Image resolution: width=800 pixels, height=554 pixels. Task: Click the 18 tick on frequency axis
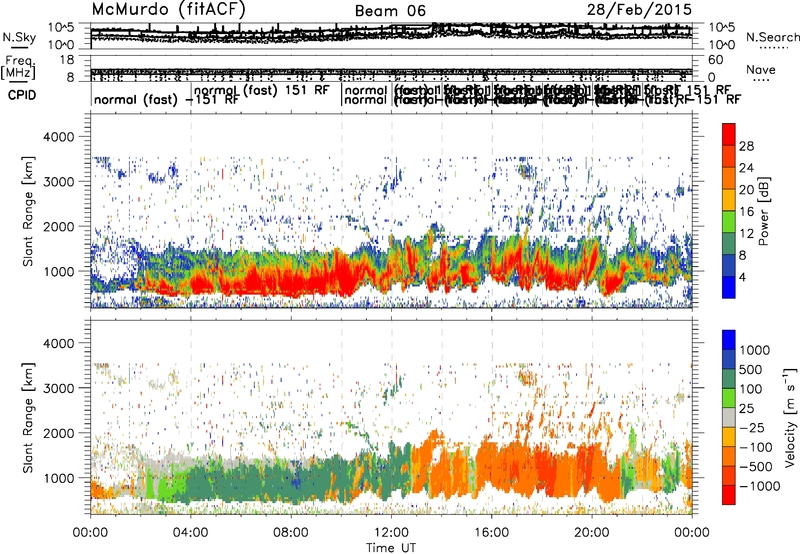click(67, 60)
